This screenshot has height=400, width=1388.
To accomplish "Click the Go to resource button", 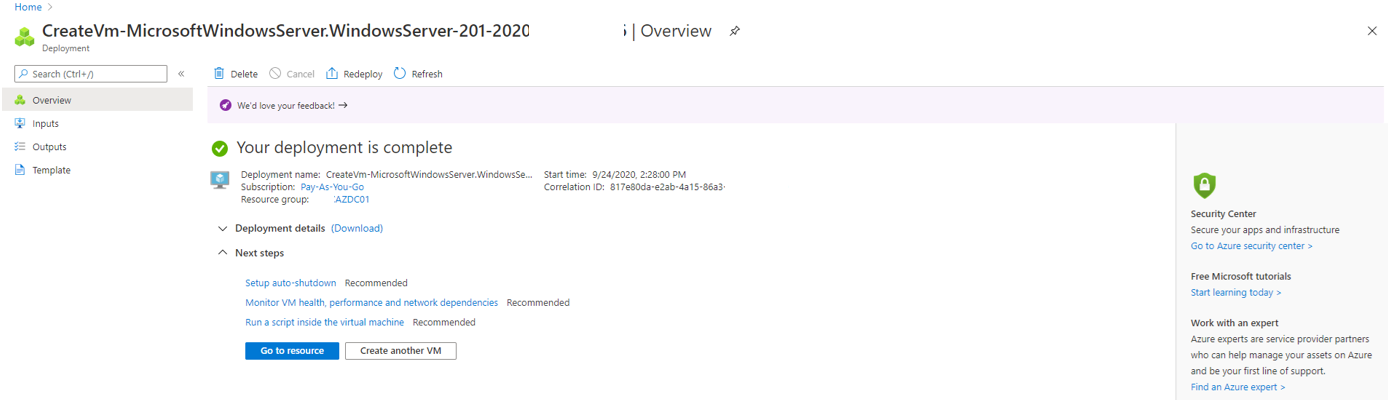I will tap(292, 351).
